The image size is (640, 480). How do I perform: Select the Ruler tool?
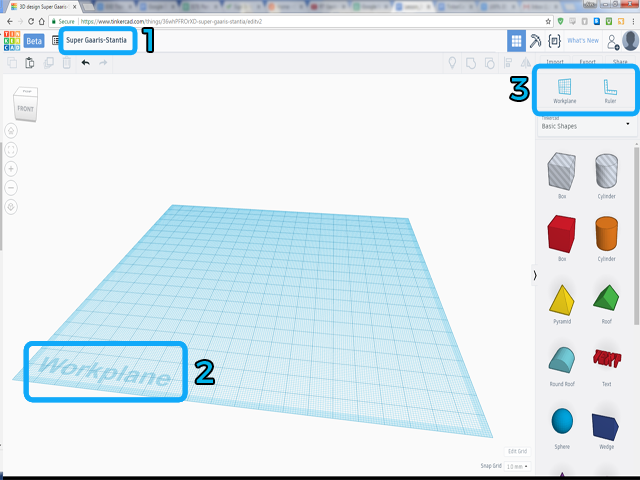point(610,91)
